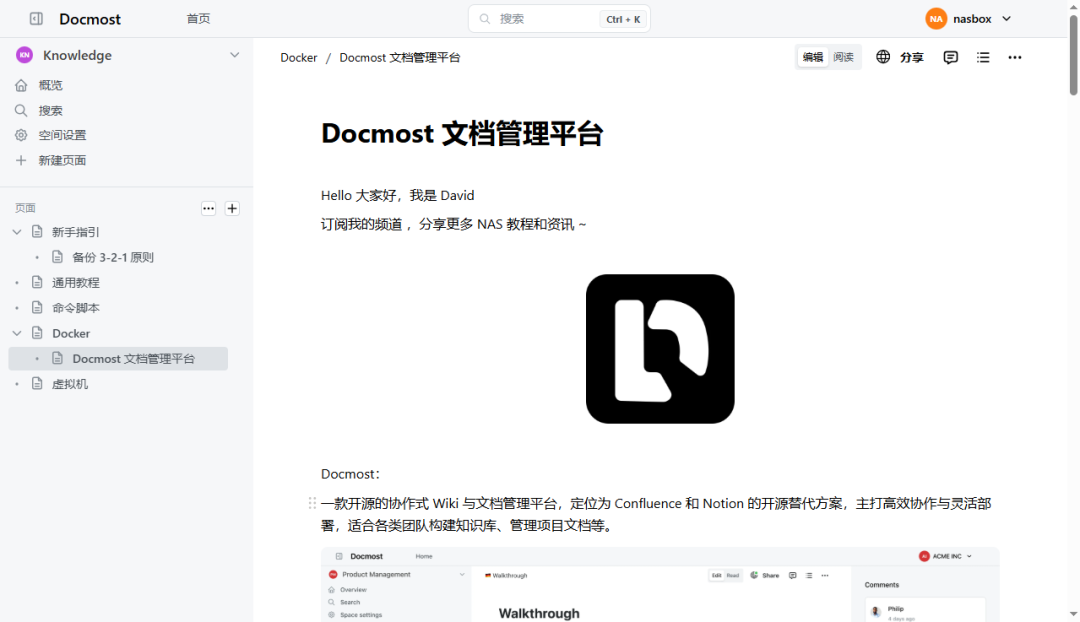
Task: Select 新建页面 to create page
Action: (x=62, y=160)
